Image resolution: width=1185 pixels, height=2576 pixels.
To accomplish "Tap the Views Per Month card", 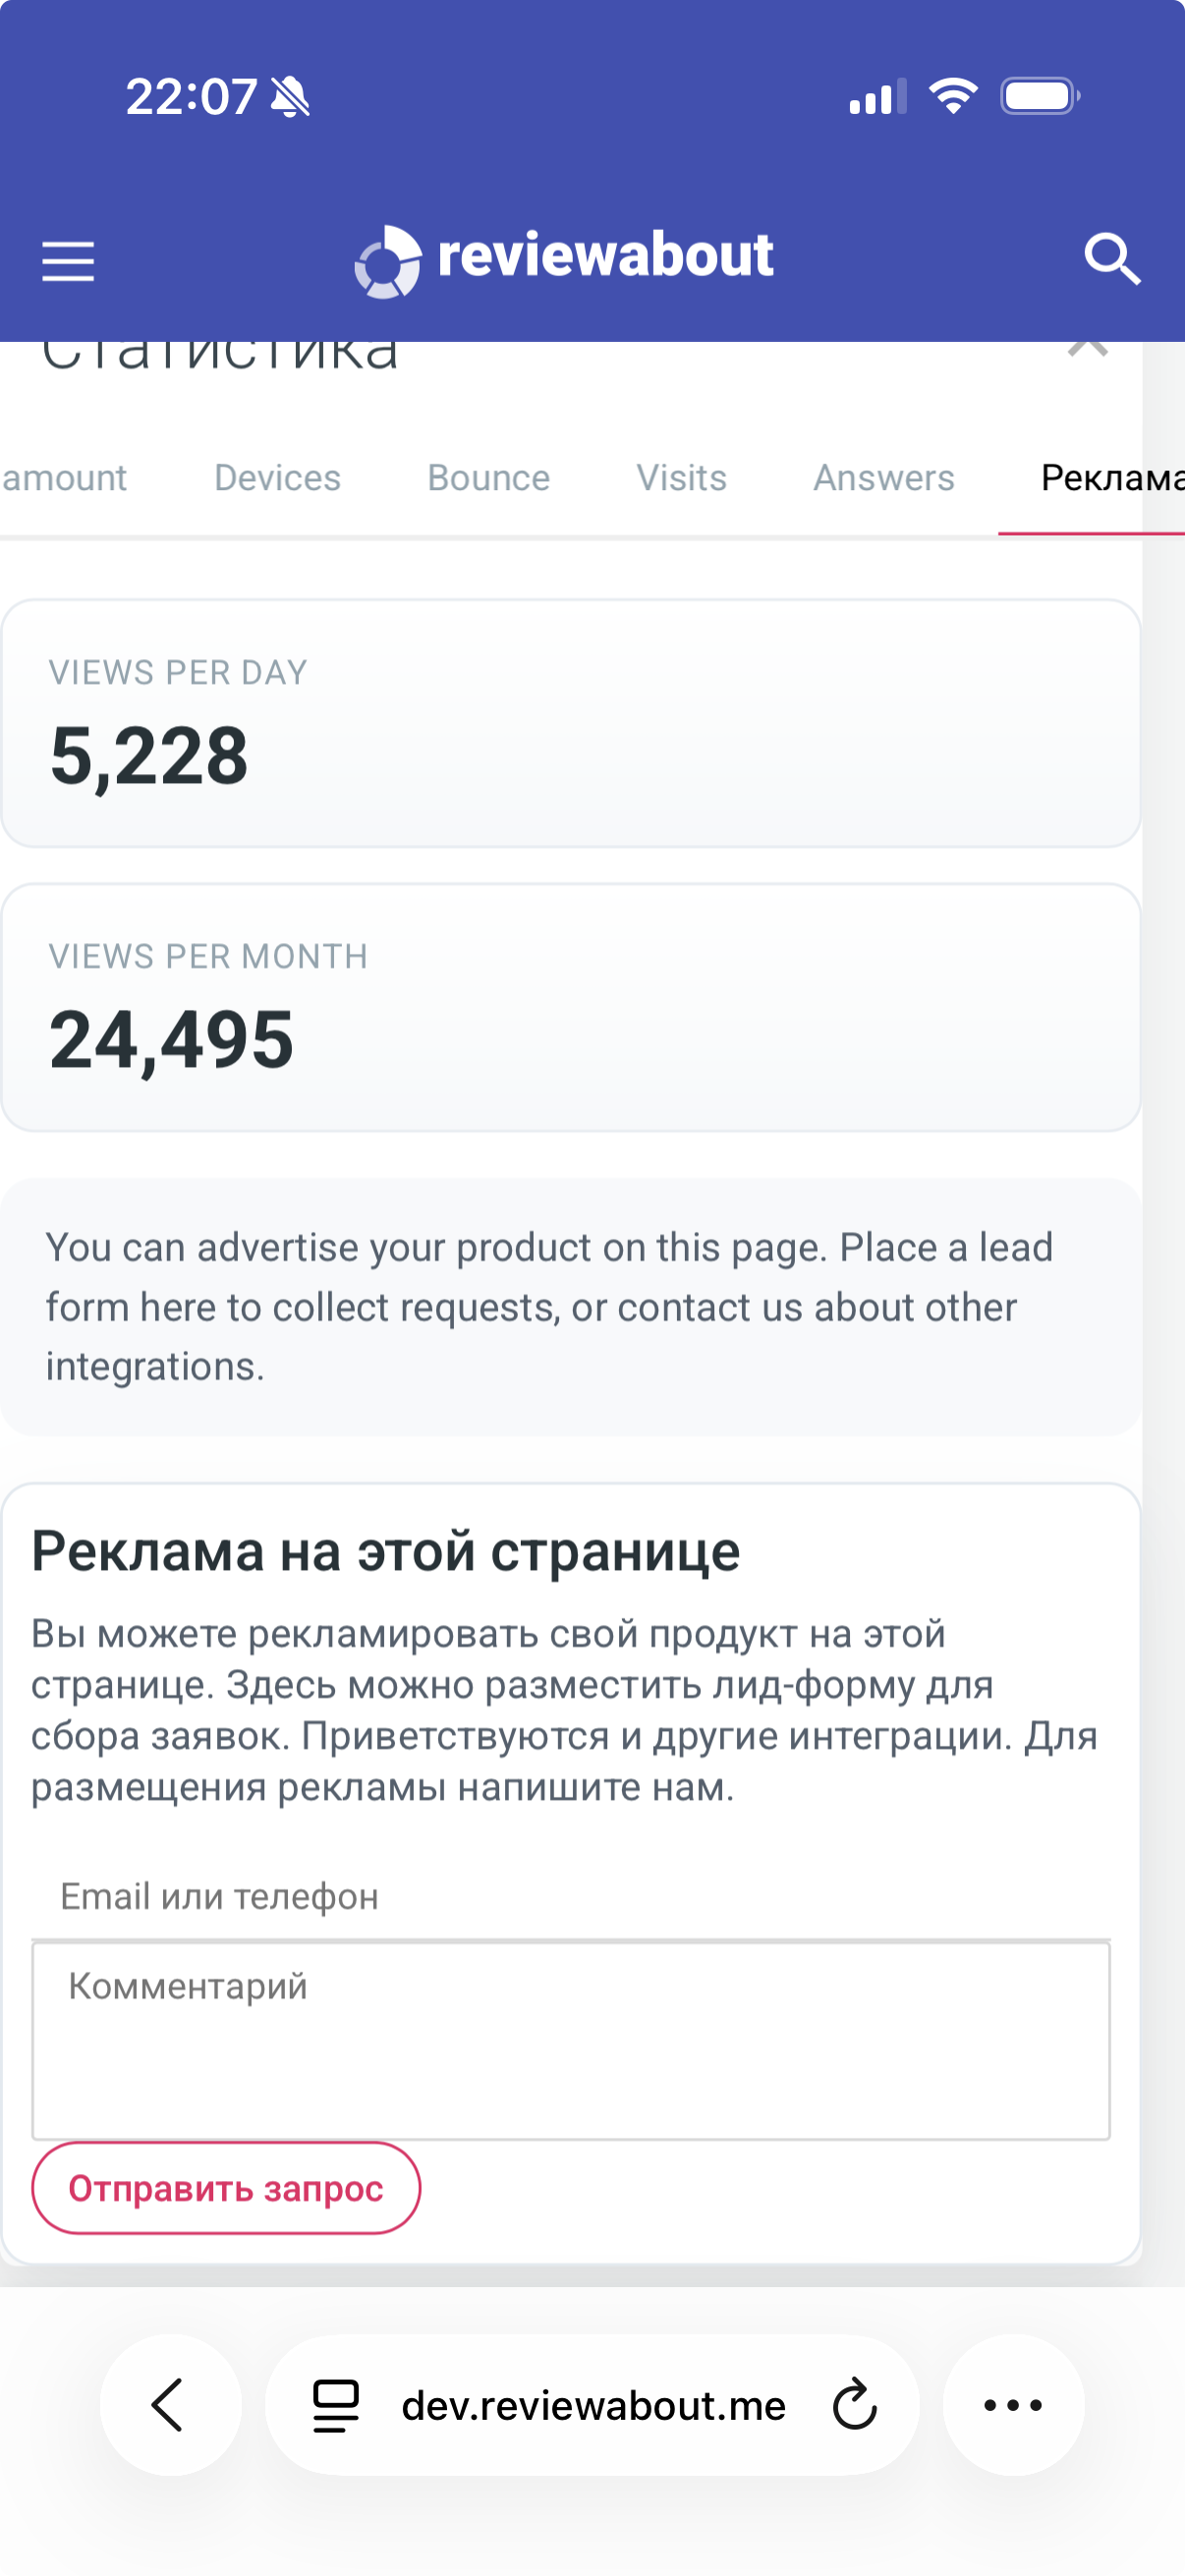I will (x=570, y=1007).
